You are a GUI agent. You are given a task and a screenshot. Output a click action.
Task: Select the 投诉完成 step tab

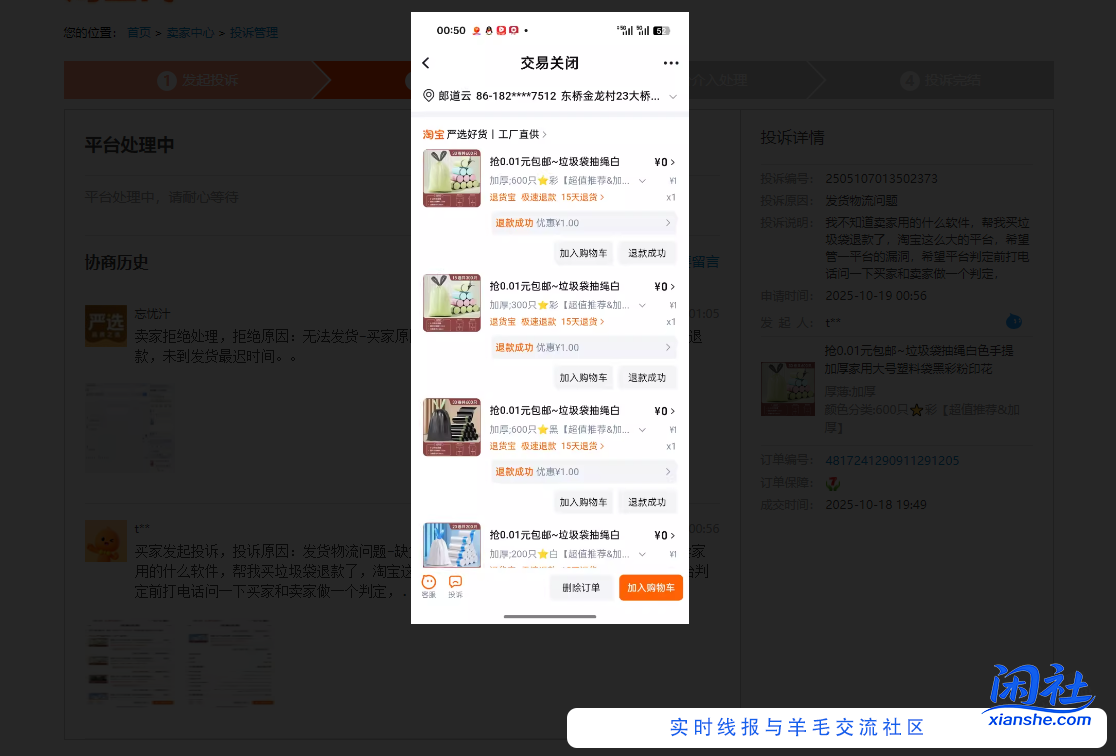tap(938, 79)
